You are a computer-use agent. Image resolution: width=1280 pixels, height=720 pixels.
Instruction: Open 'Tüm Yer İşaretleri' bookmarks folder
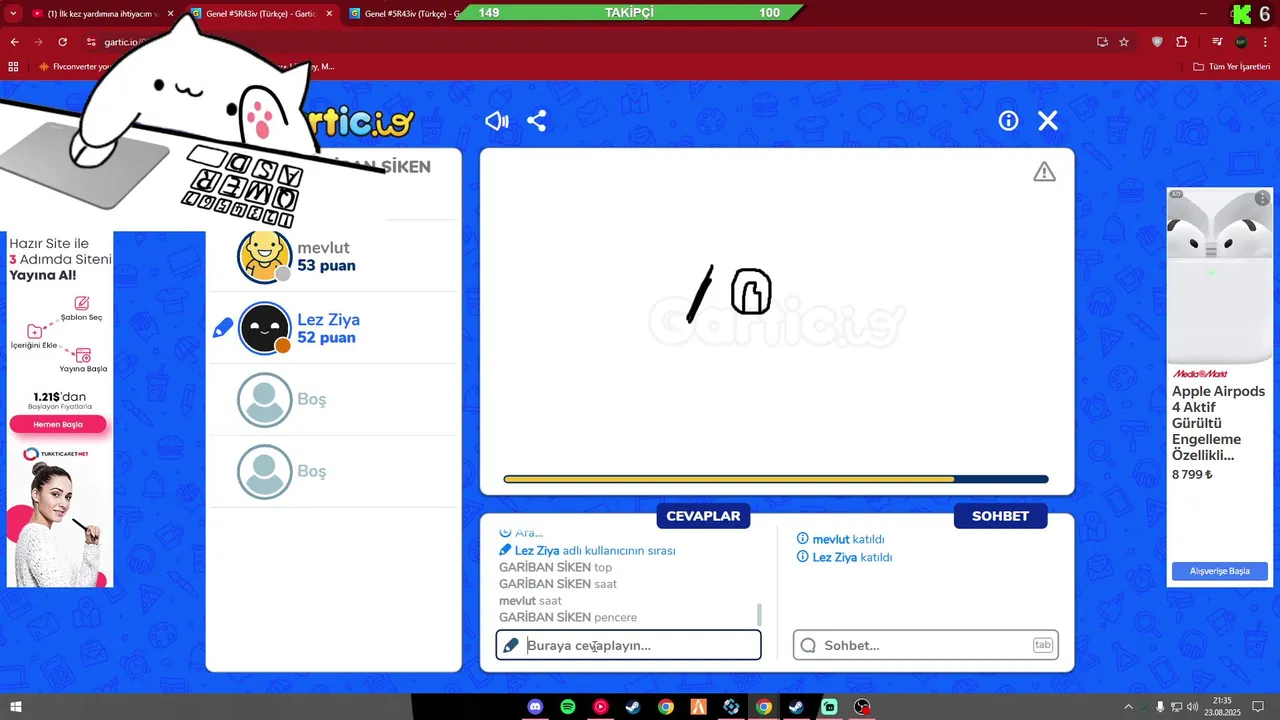(1232, 67)
